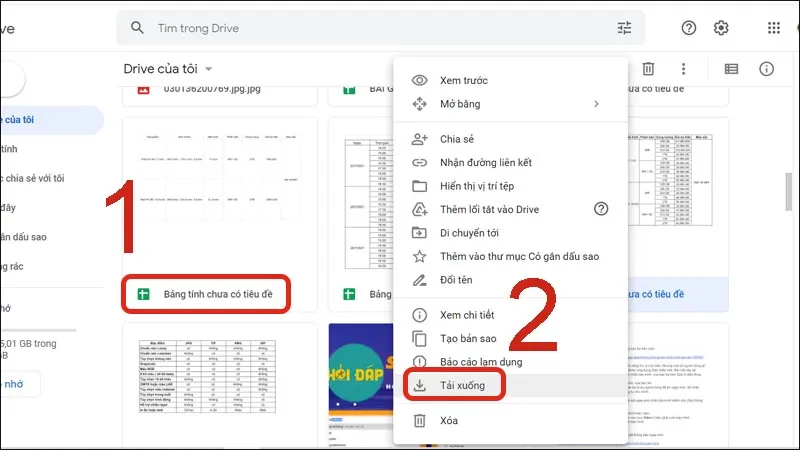Click the download arrow icon beside Tải xuống

click(419, 385)
